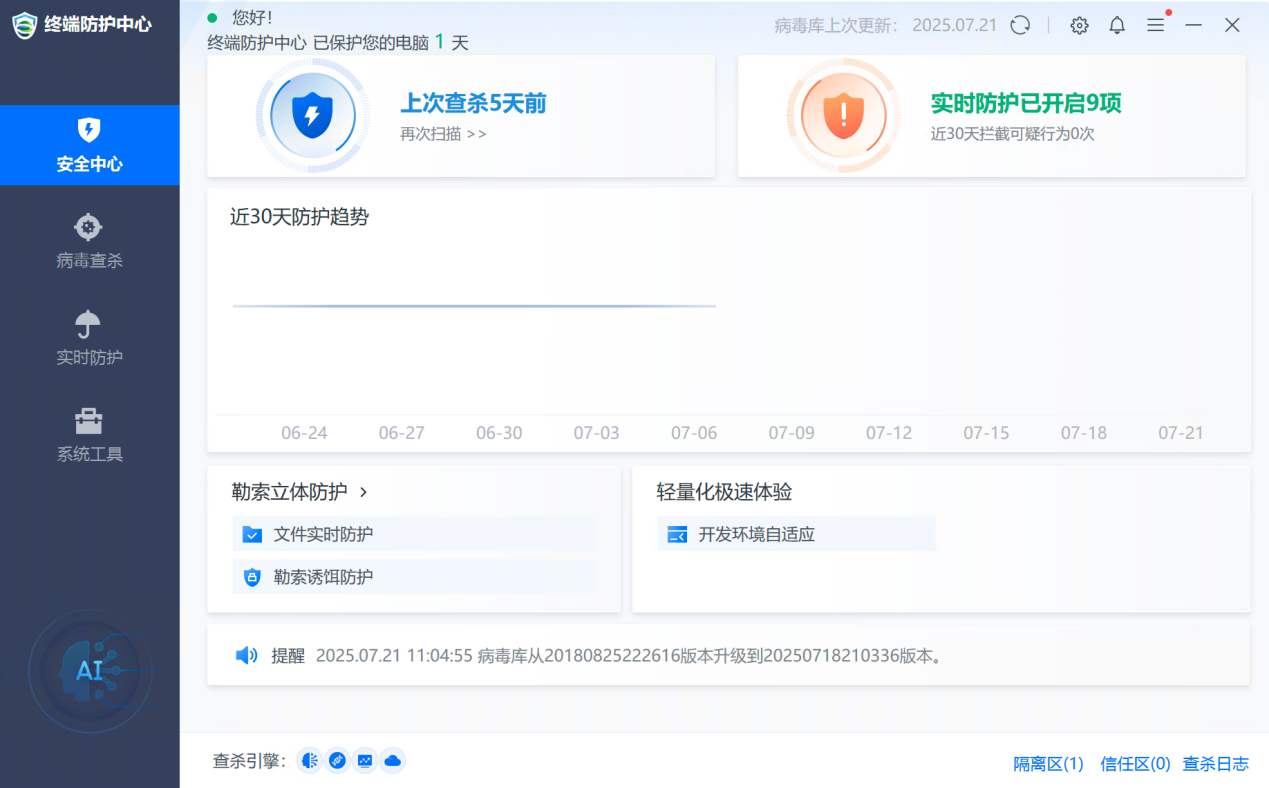Screen dimensions: 1269x788
Task: Click the 开发环境自适应 item
Action: click(x=756, y=535)
